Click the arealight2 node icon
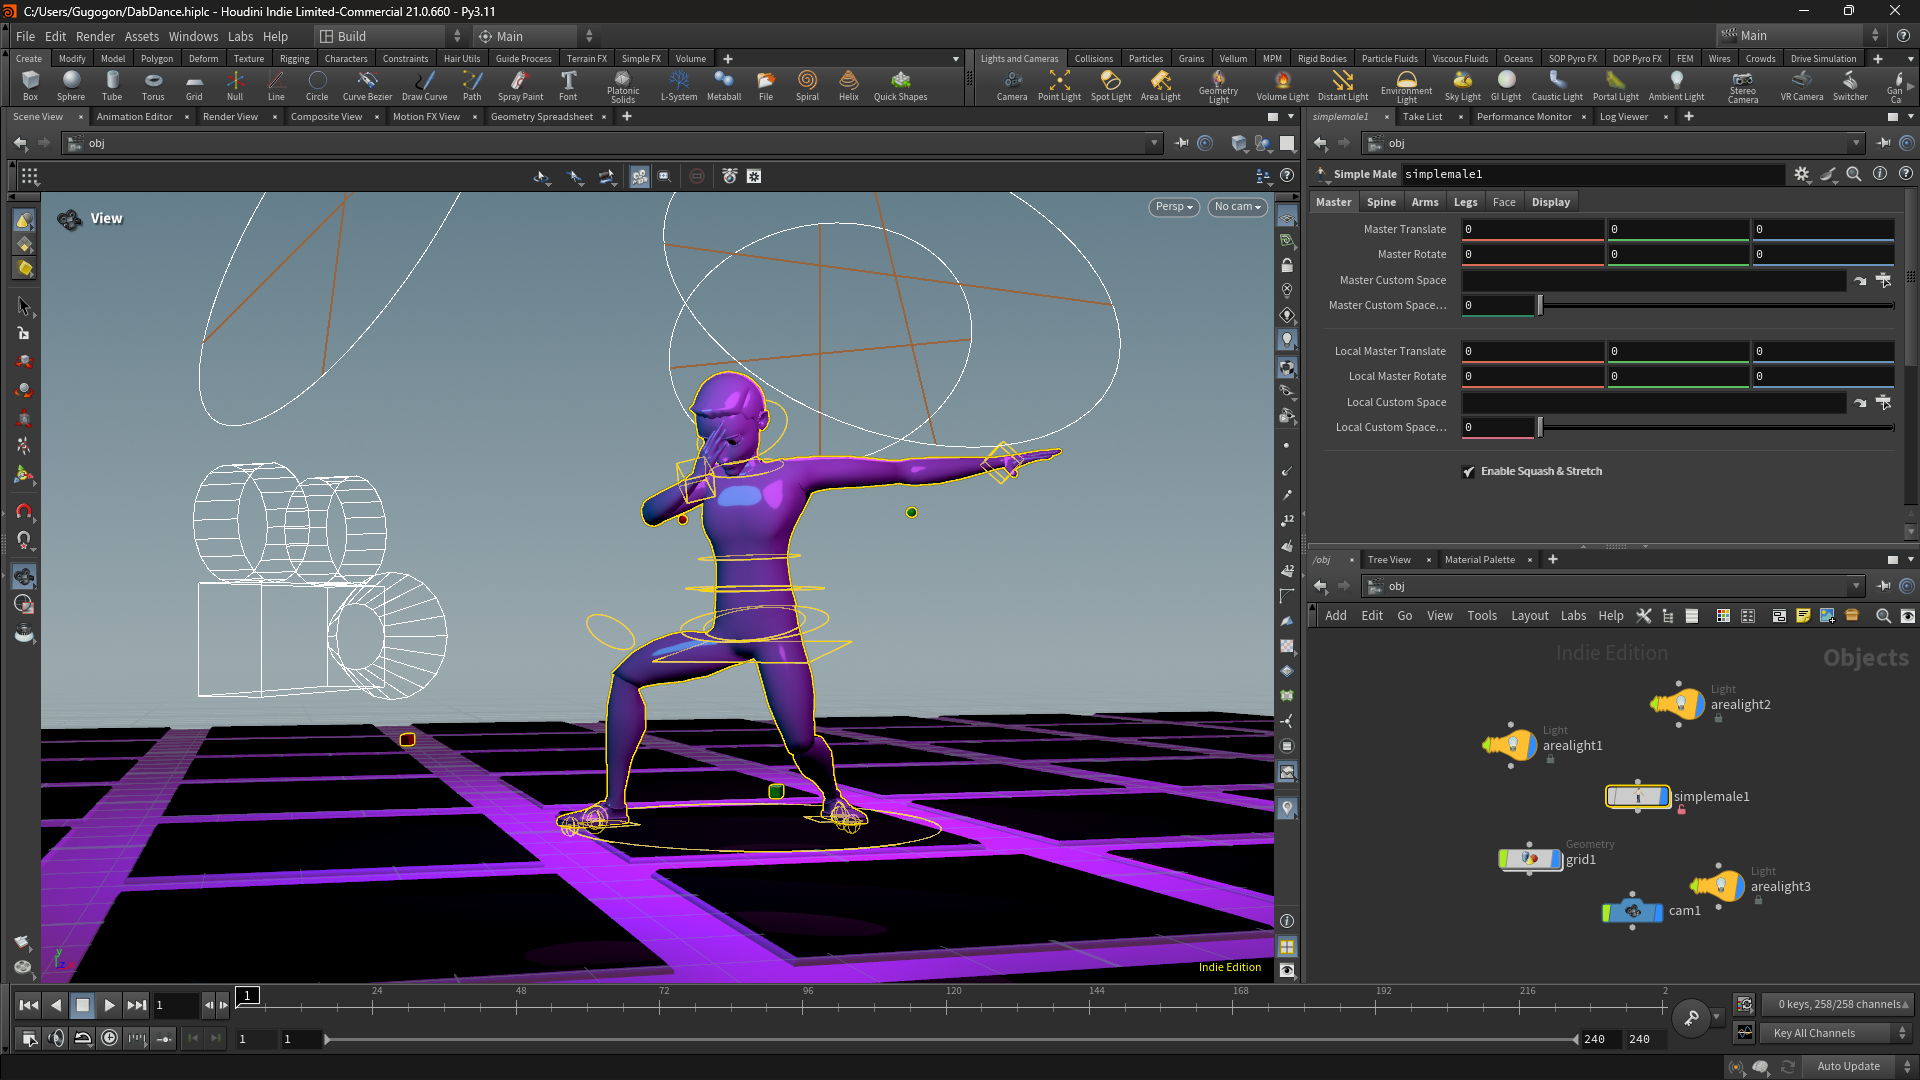This screenshot has height=1080, width=1920. pyautogui.click(x=1678, y=704)
